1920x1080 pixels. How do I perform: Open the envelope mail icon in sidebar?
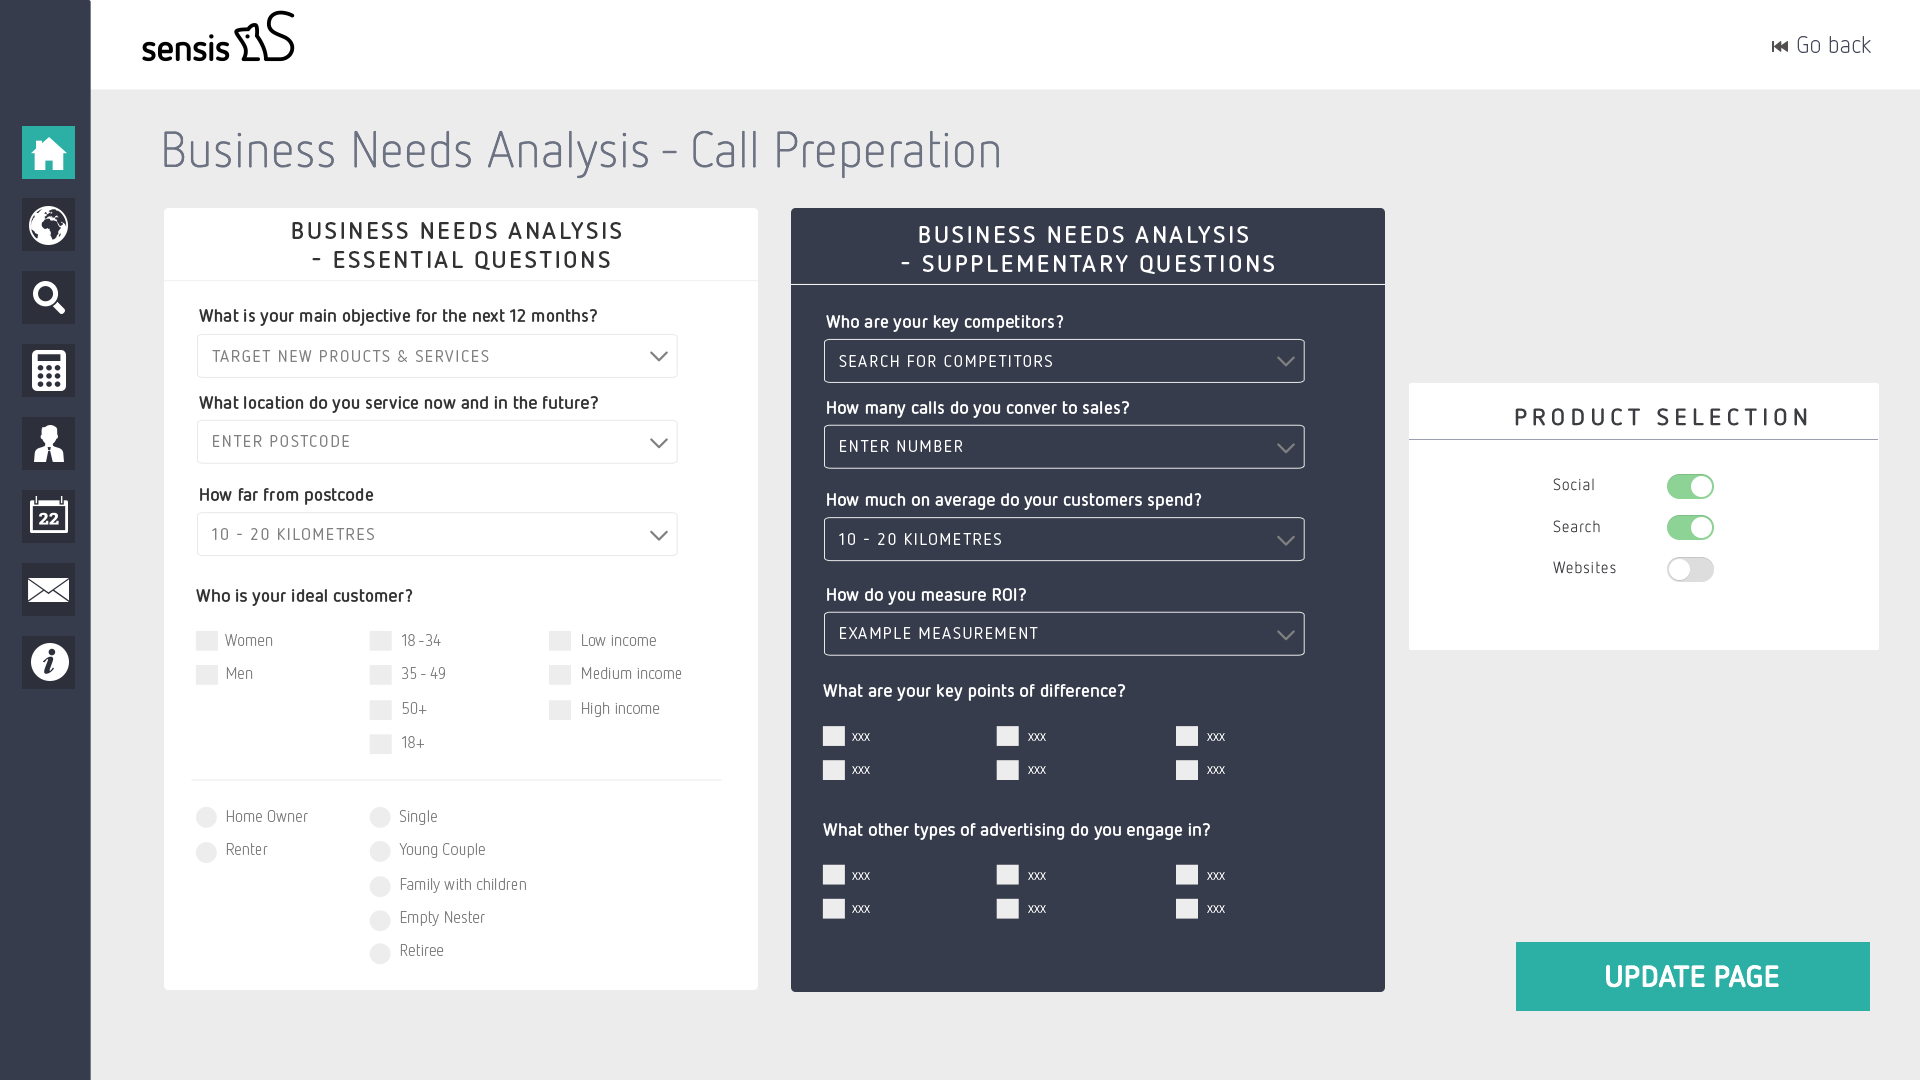pyautogui.click(x=48, y=590)
